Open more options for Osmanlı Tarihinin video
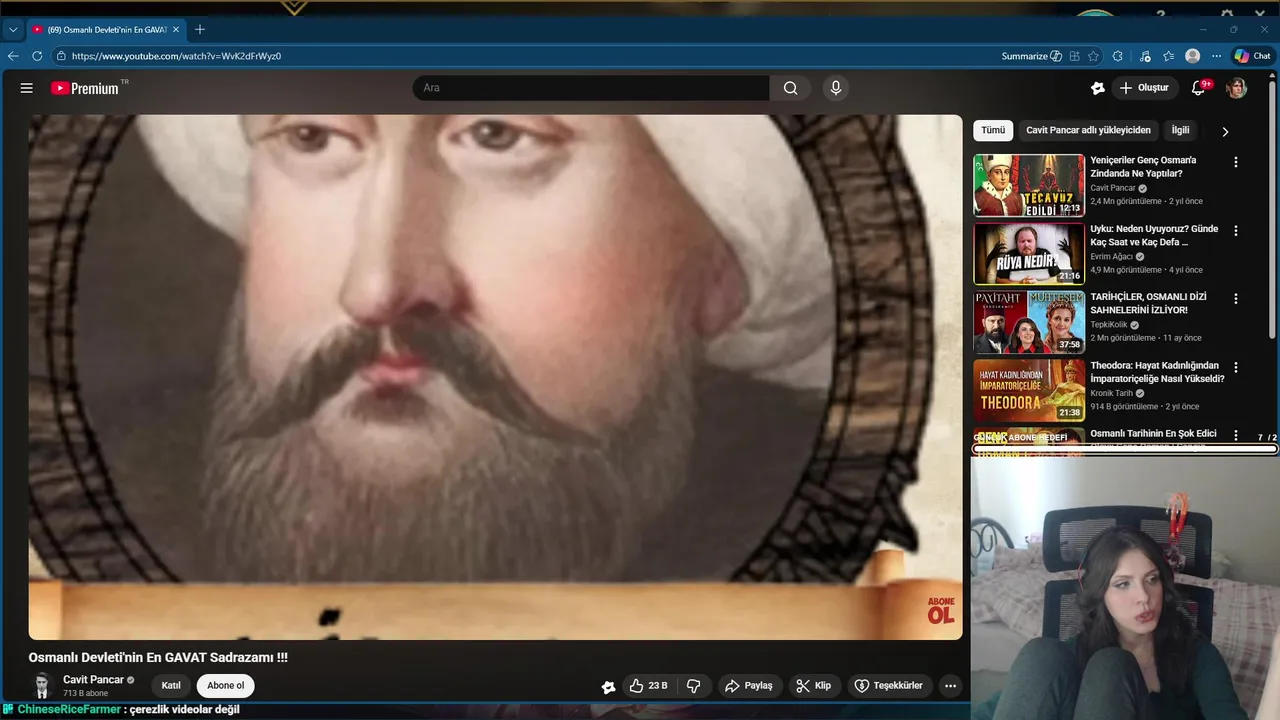 pos(1236,435)
